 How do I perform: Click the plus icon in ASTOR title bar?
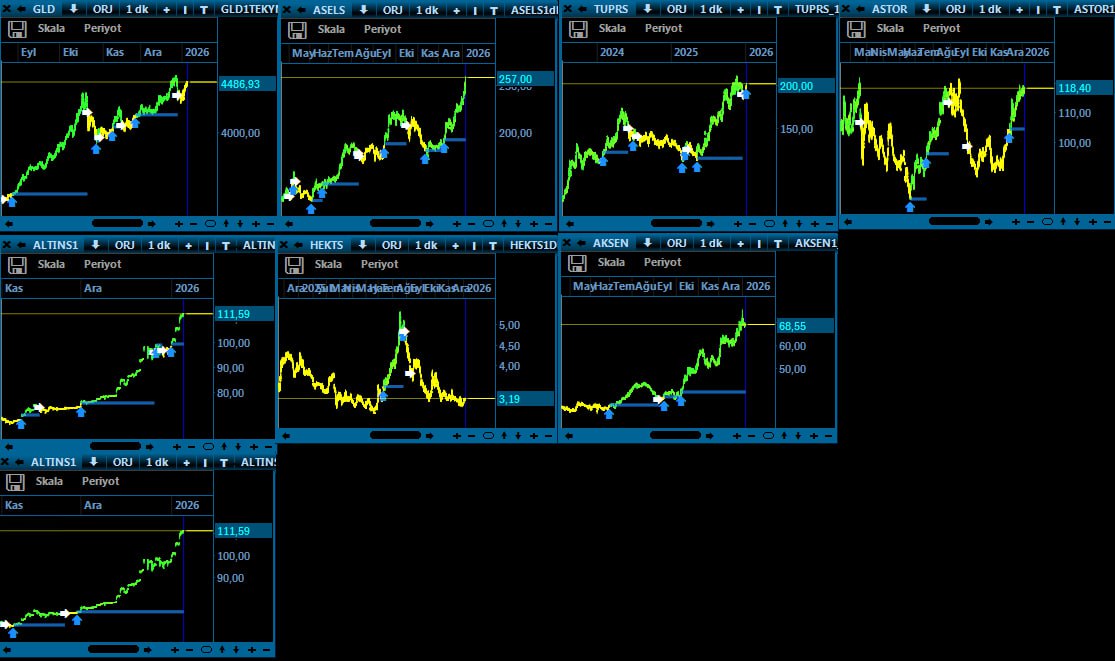pyautogui.click(x=1019, y=10)
